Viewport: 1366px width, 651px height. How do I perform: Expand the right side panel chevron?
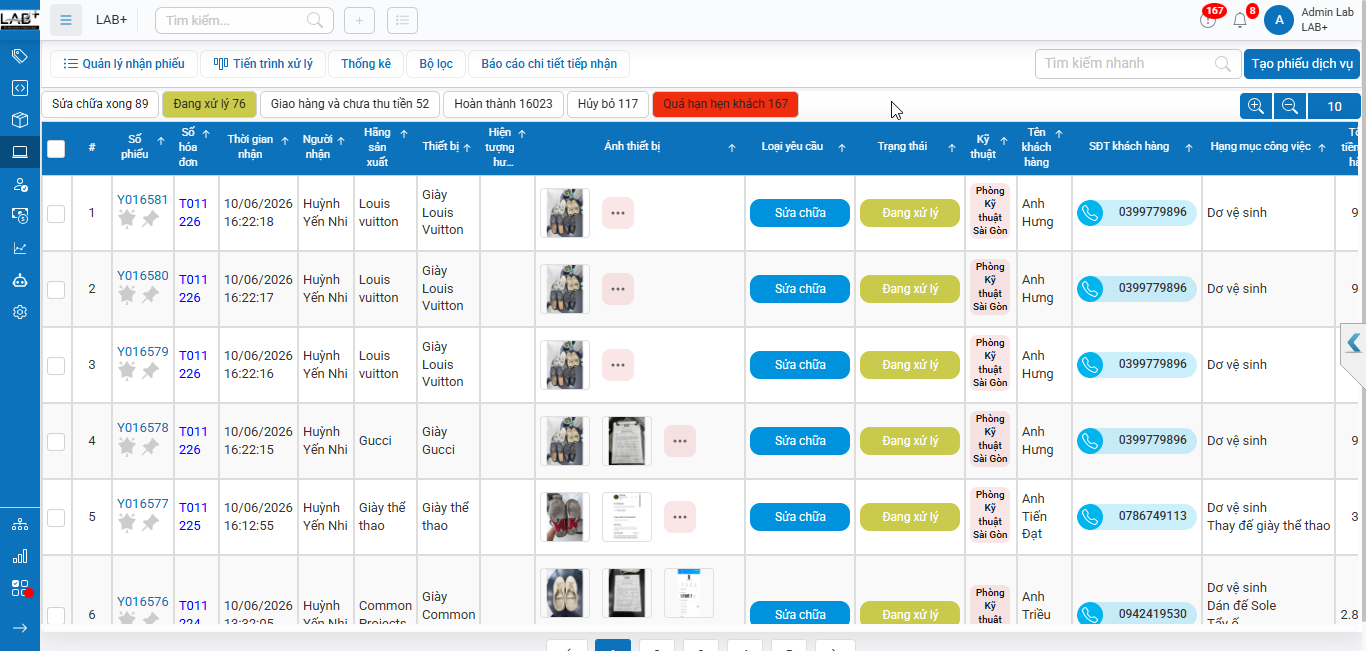click(x=1354, y=343)
